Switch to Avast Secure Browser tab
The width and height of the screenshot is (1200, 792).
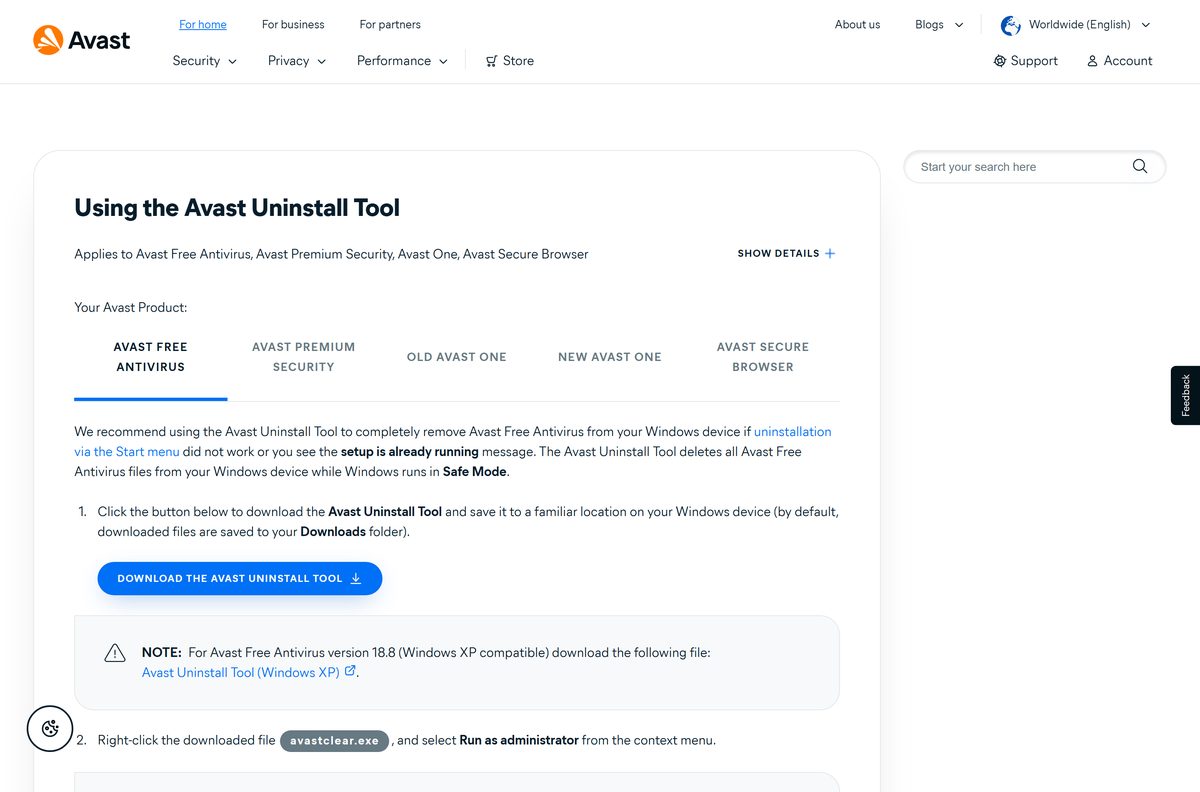(x=763, y=357)
